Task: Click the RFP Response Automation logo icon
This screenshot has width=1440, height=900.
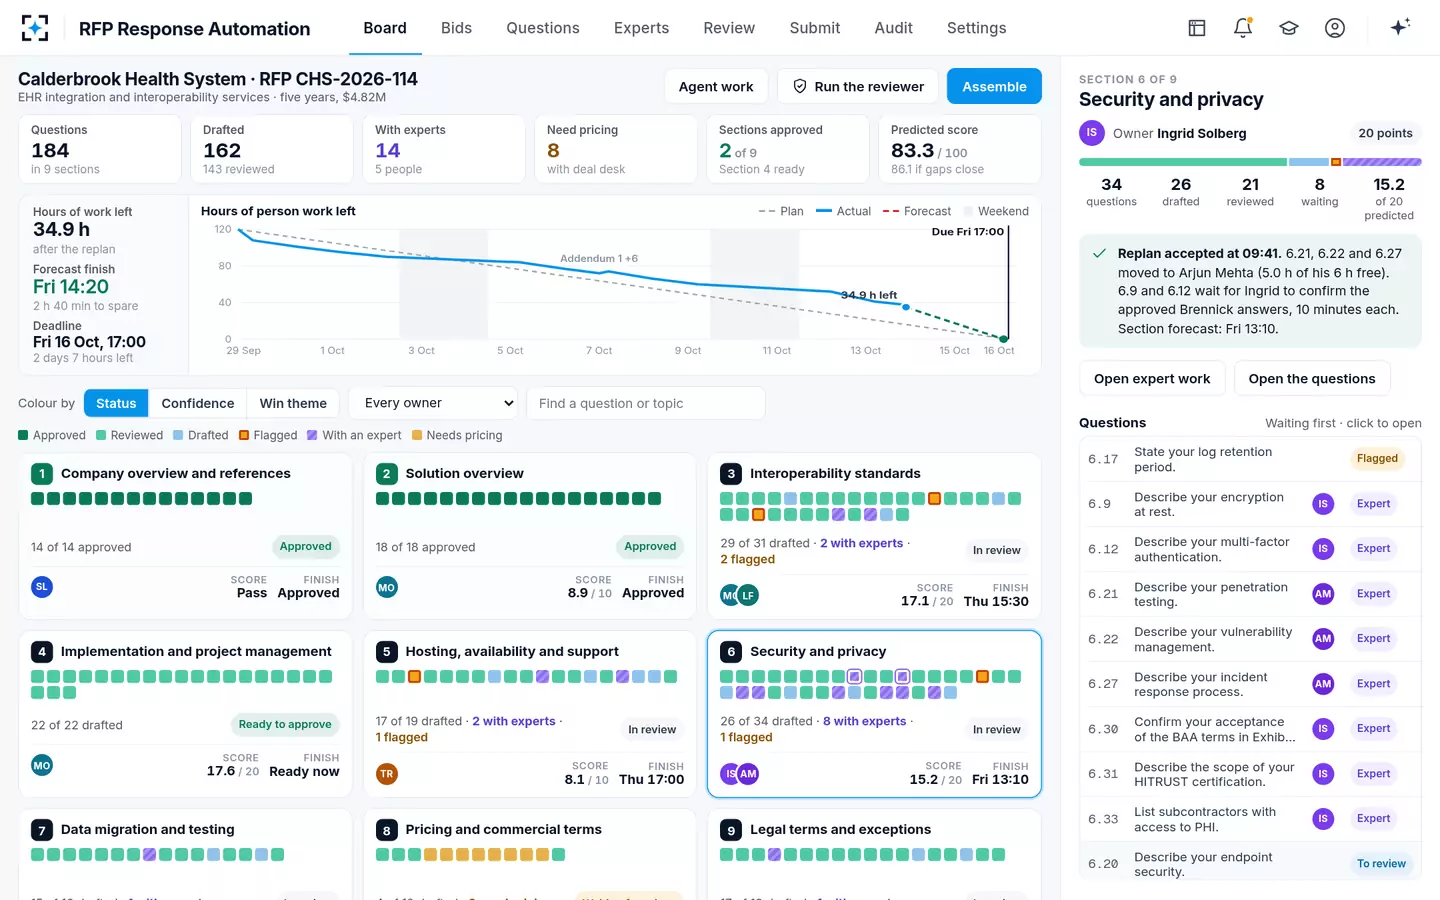Action: click(35, 28)
